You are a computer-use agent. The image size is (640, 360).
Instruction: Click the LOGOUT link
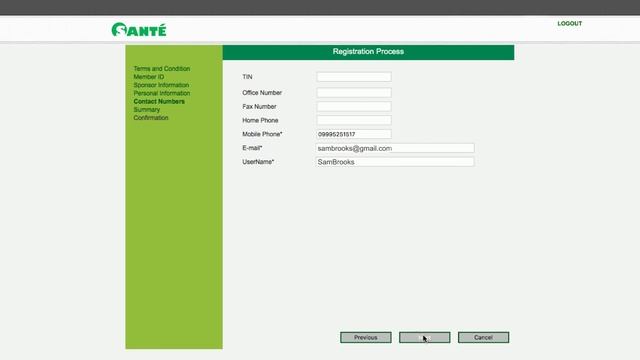[569, 24]
